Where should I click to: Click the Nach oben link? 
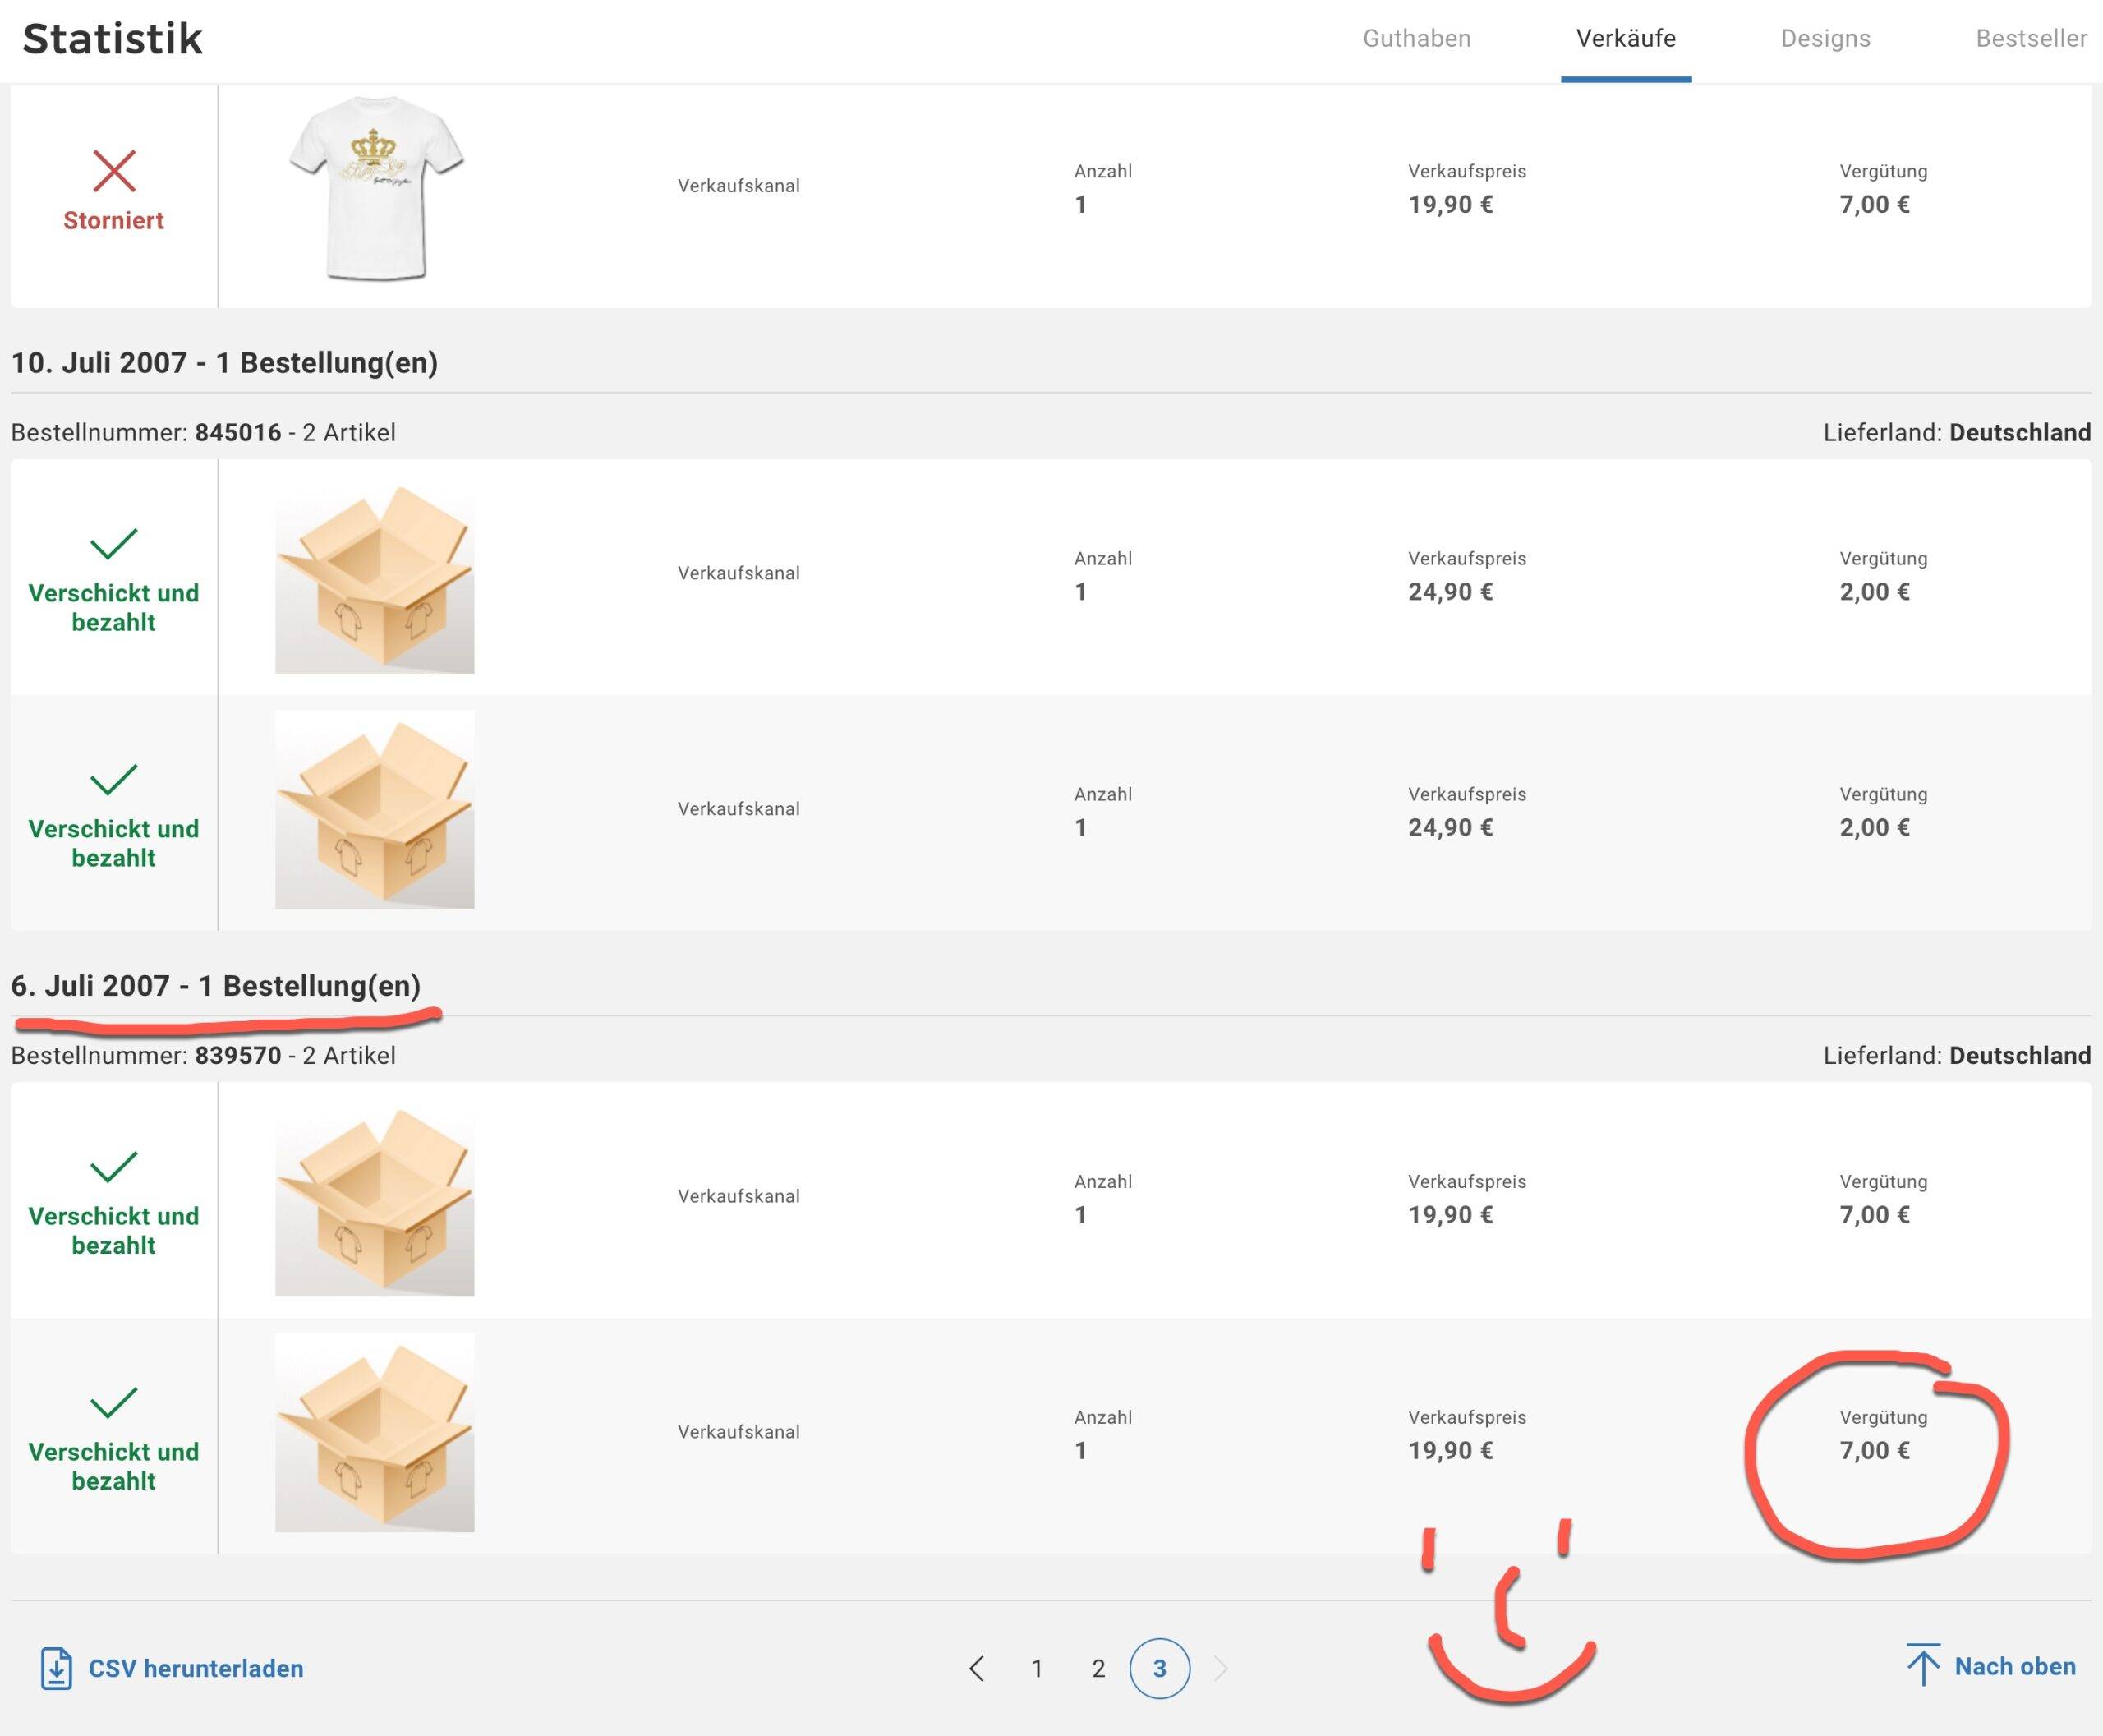[2014, 1666]
